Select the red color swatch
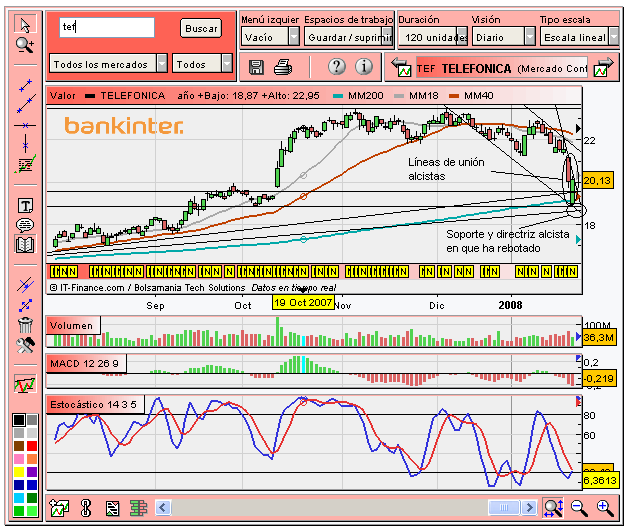 32,446
